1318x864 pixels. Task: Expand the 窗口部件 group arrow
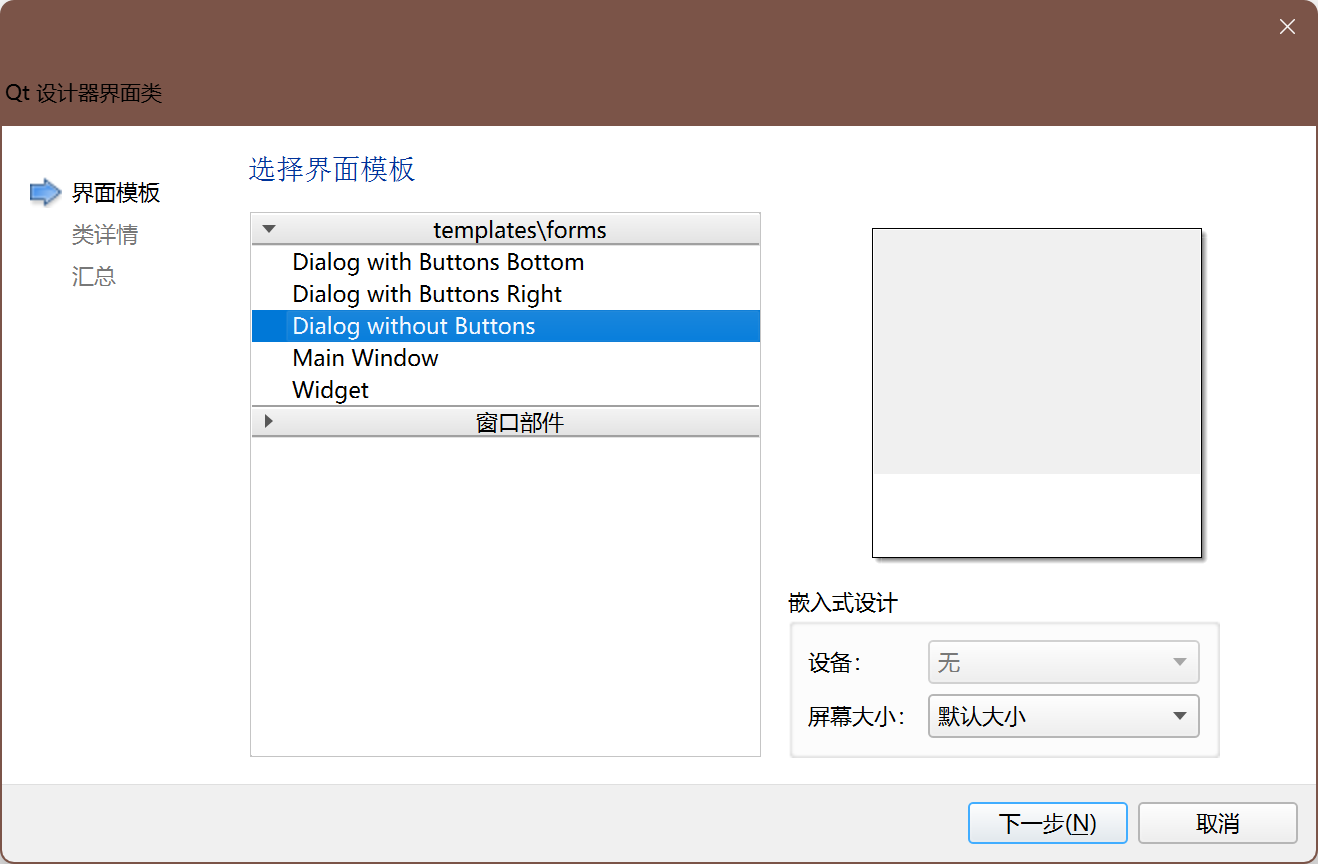coord(268,422)
